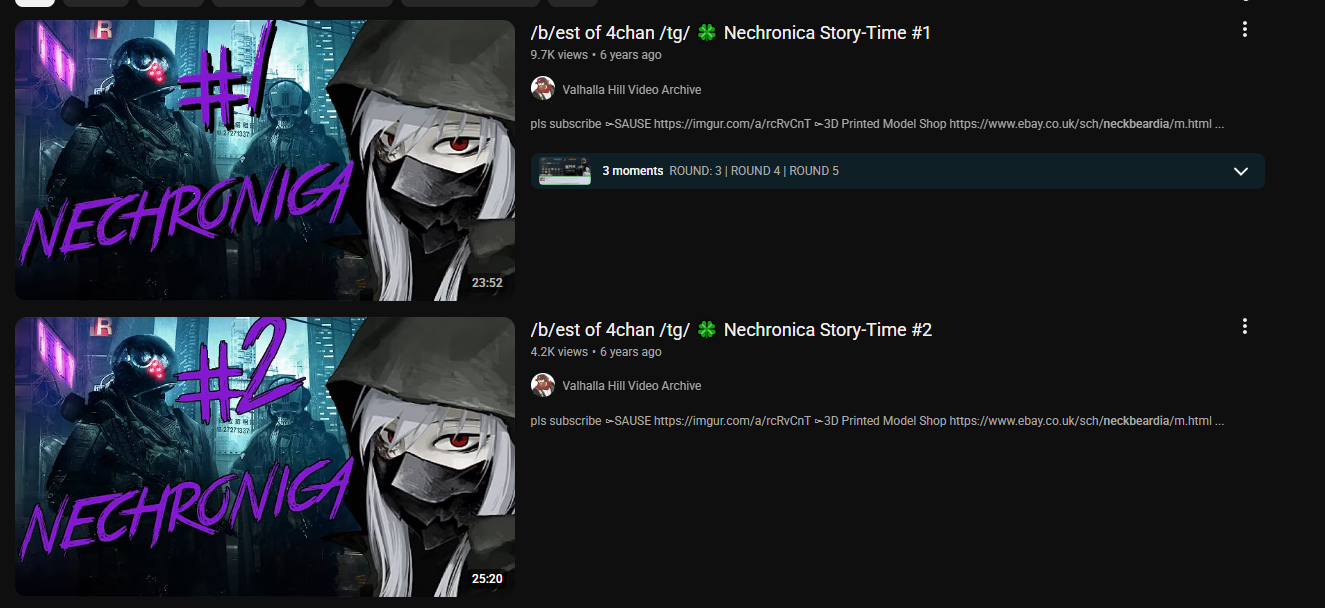Click the clover emoji in Story-Time #1 title
Viewport: 1325px width, 608px height.
click(x=707, y=33)
